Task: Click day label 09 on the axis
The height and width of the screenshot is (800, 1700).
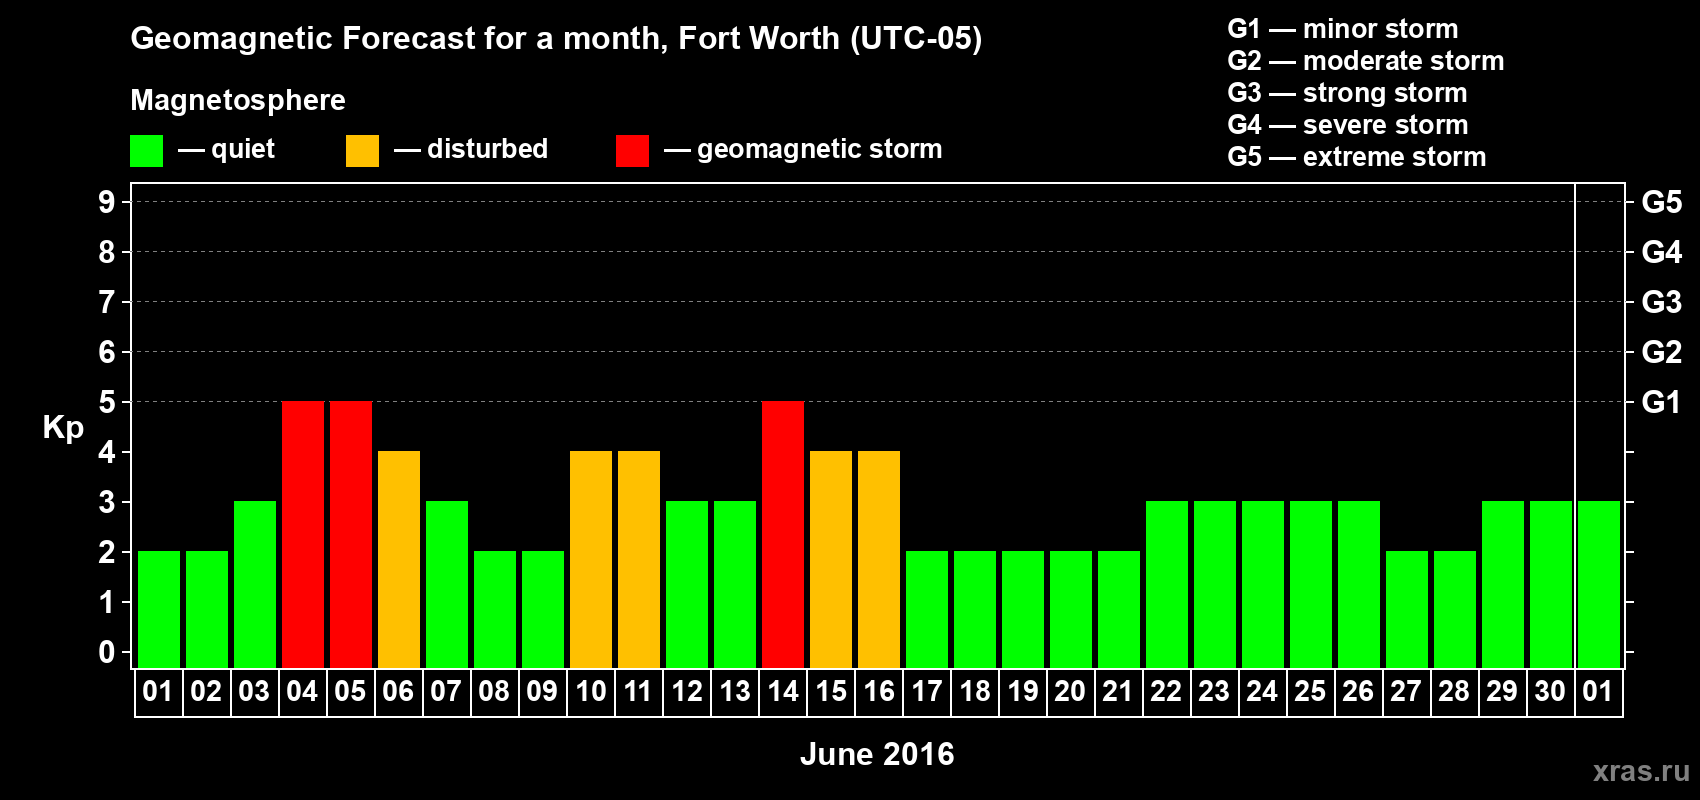Action: [542, 691]
